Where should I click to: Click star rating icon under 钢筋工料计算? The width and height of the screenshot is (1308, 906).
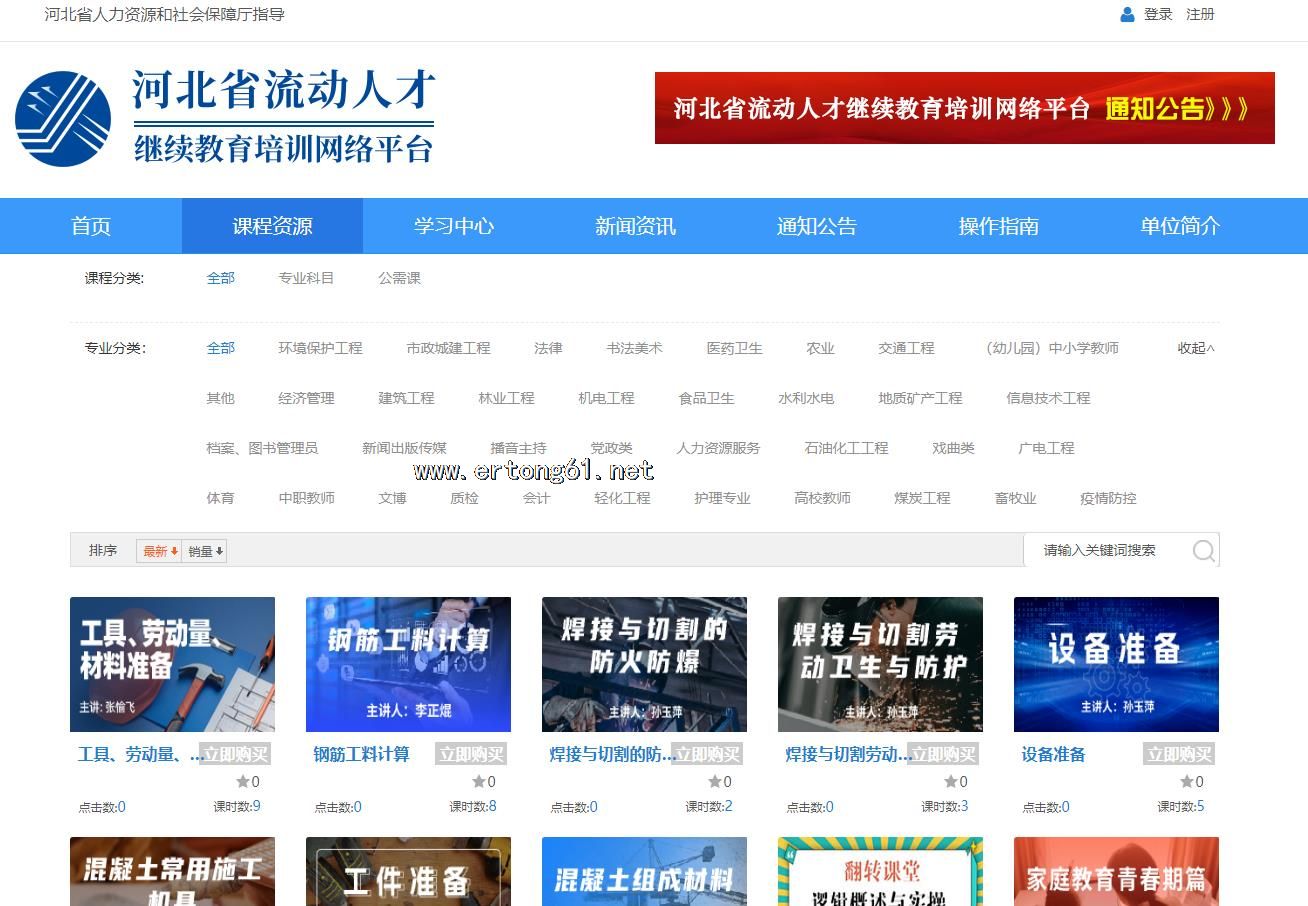pos(479,782)
